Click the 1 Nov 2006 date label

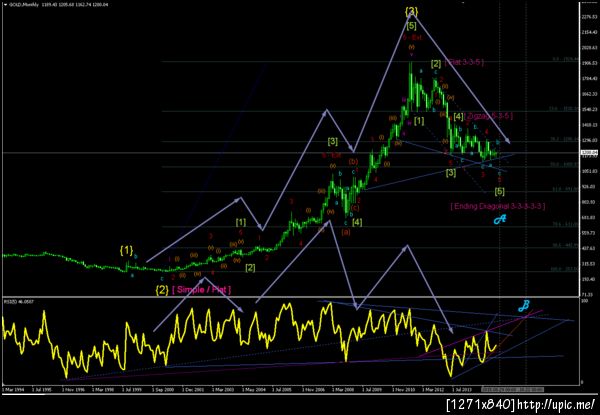coord(314,389)
